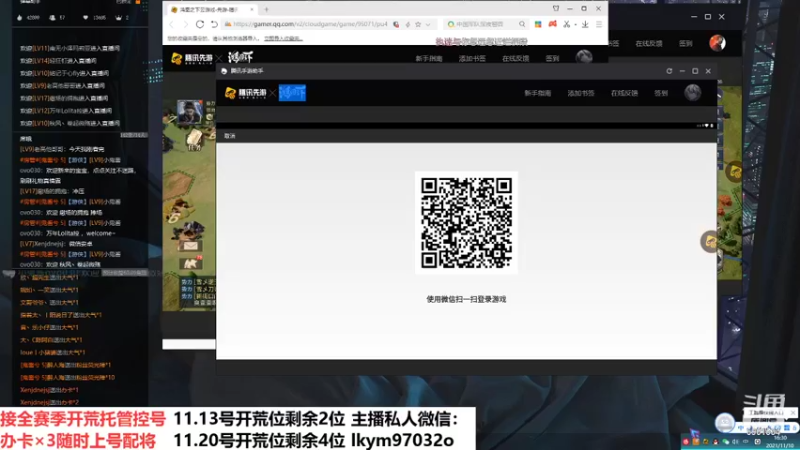Expand screenshot tool dropdown arrow
800x450 pixels.
pyautogui.click(x=575, y=24)
